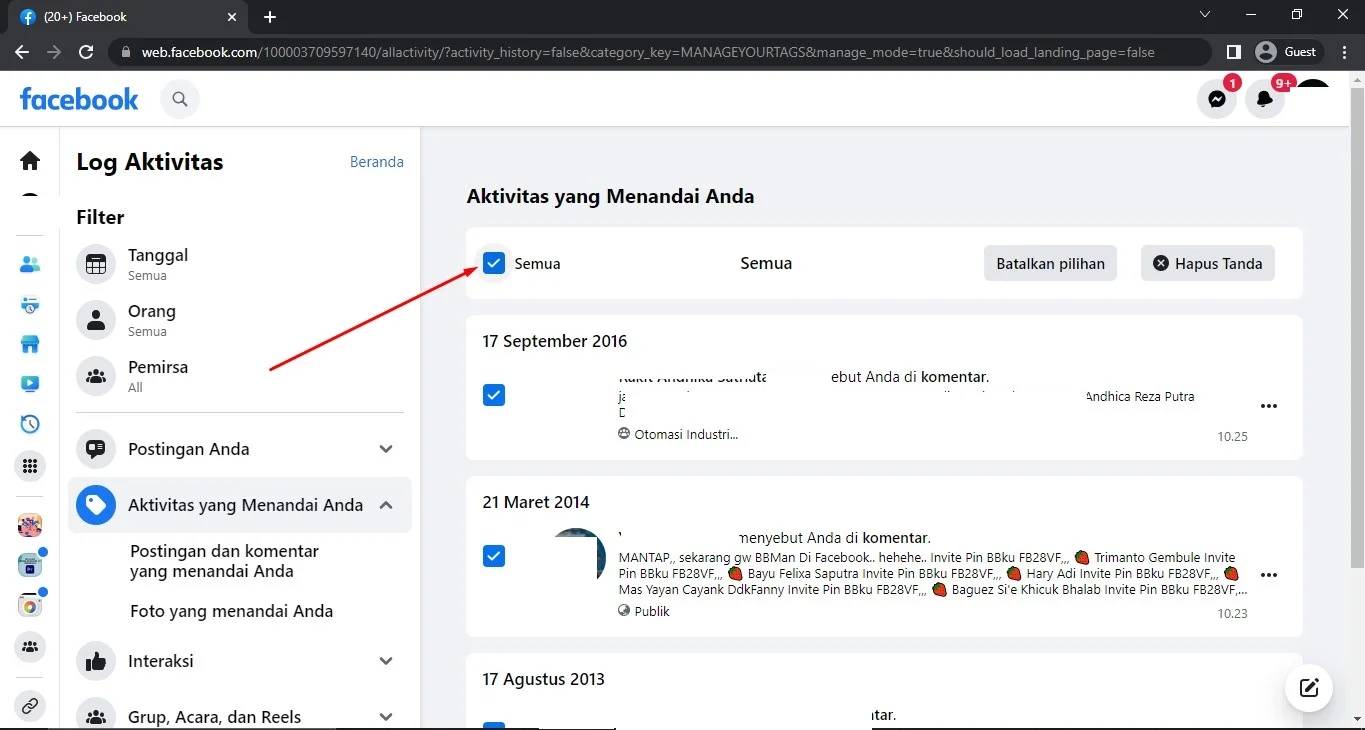This screenshot has height=730, width=1365.
Task: Open new message compose icon
Action: coord(1310,687)
